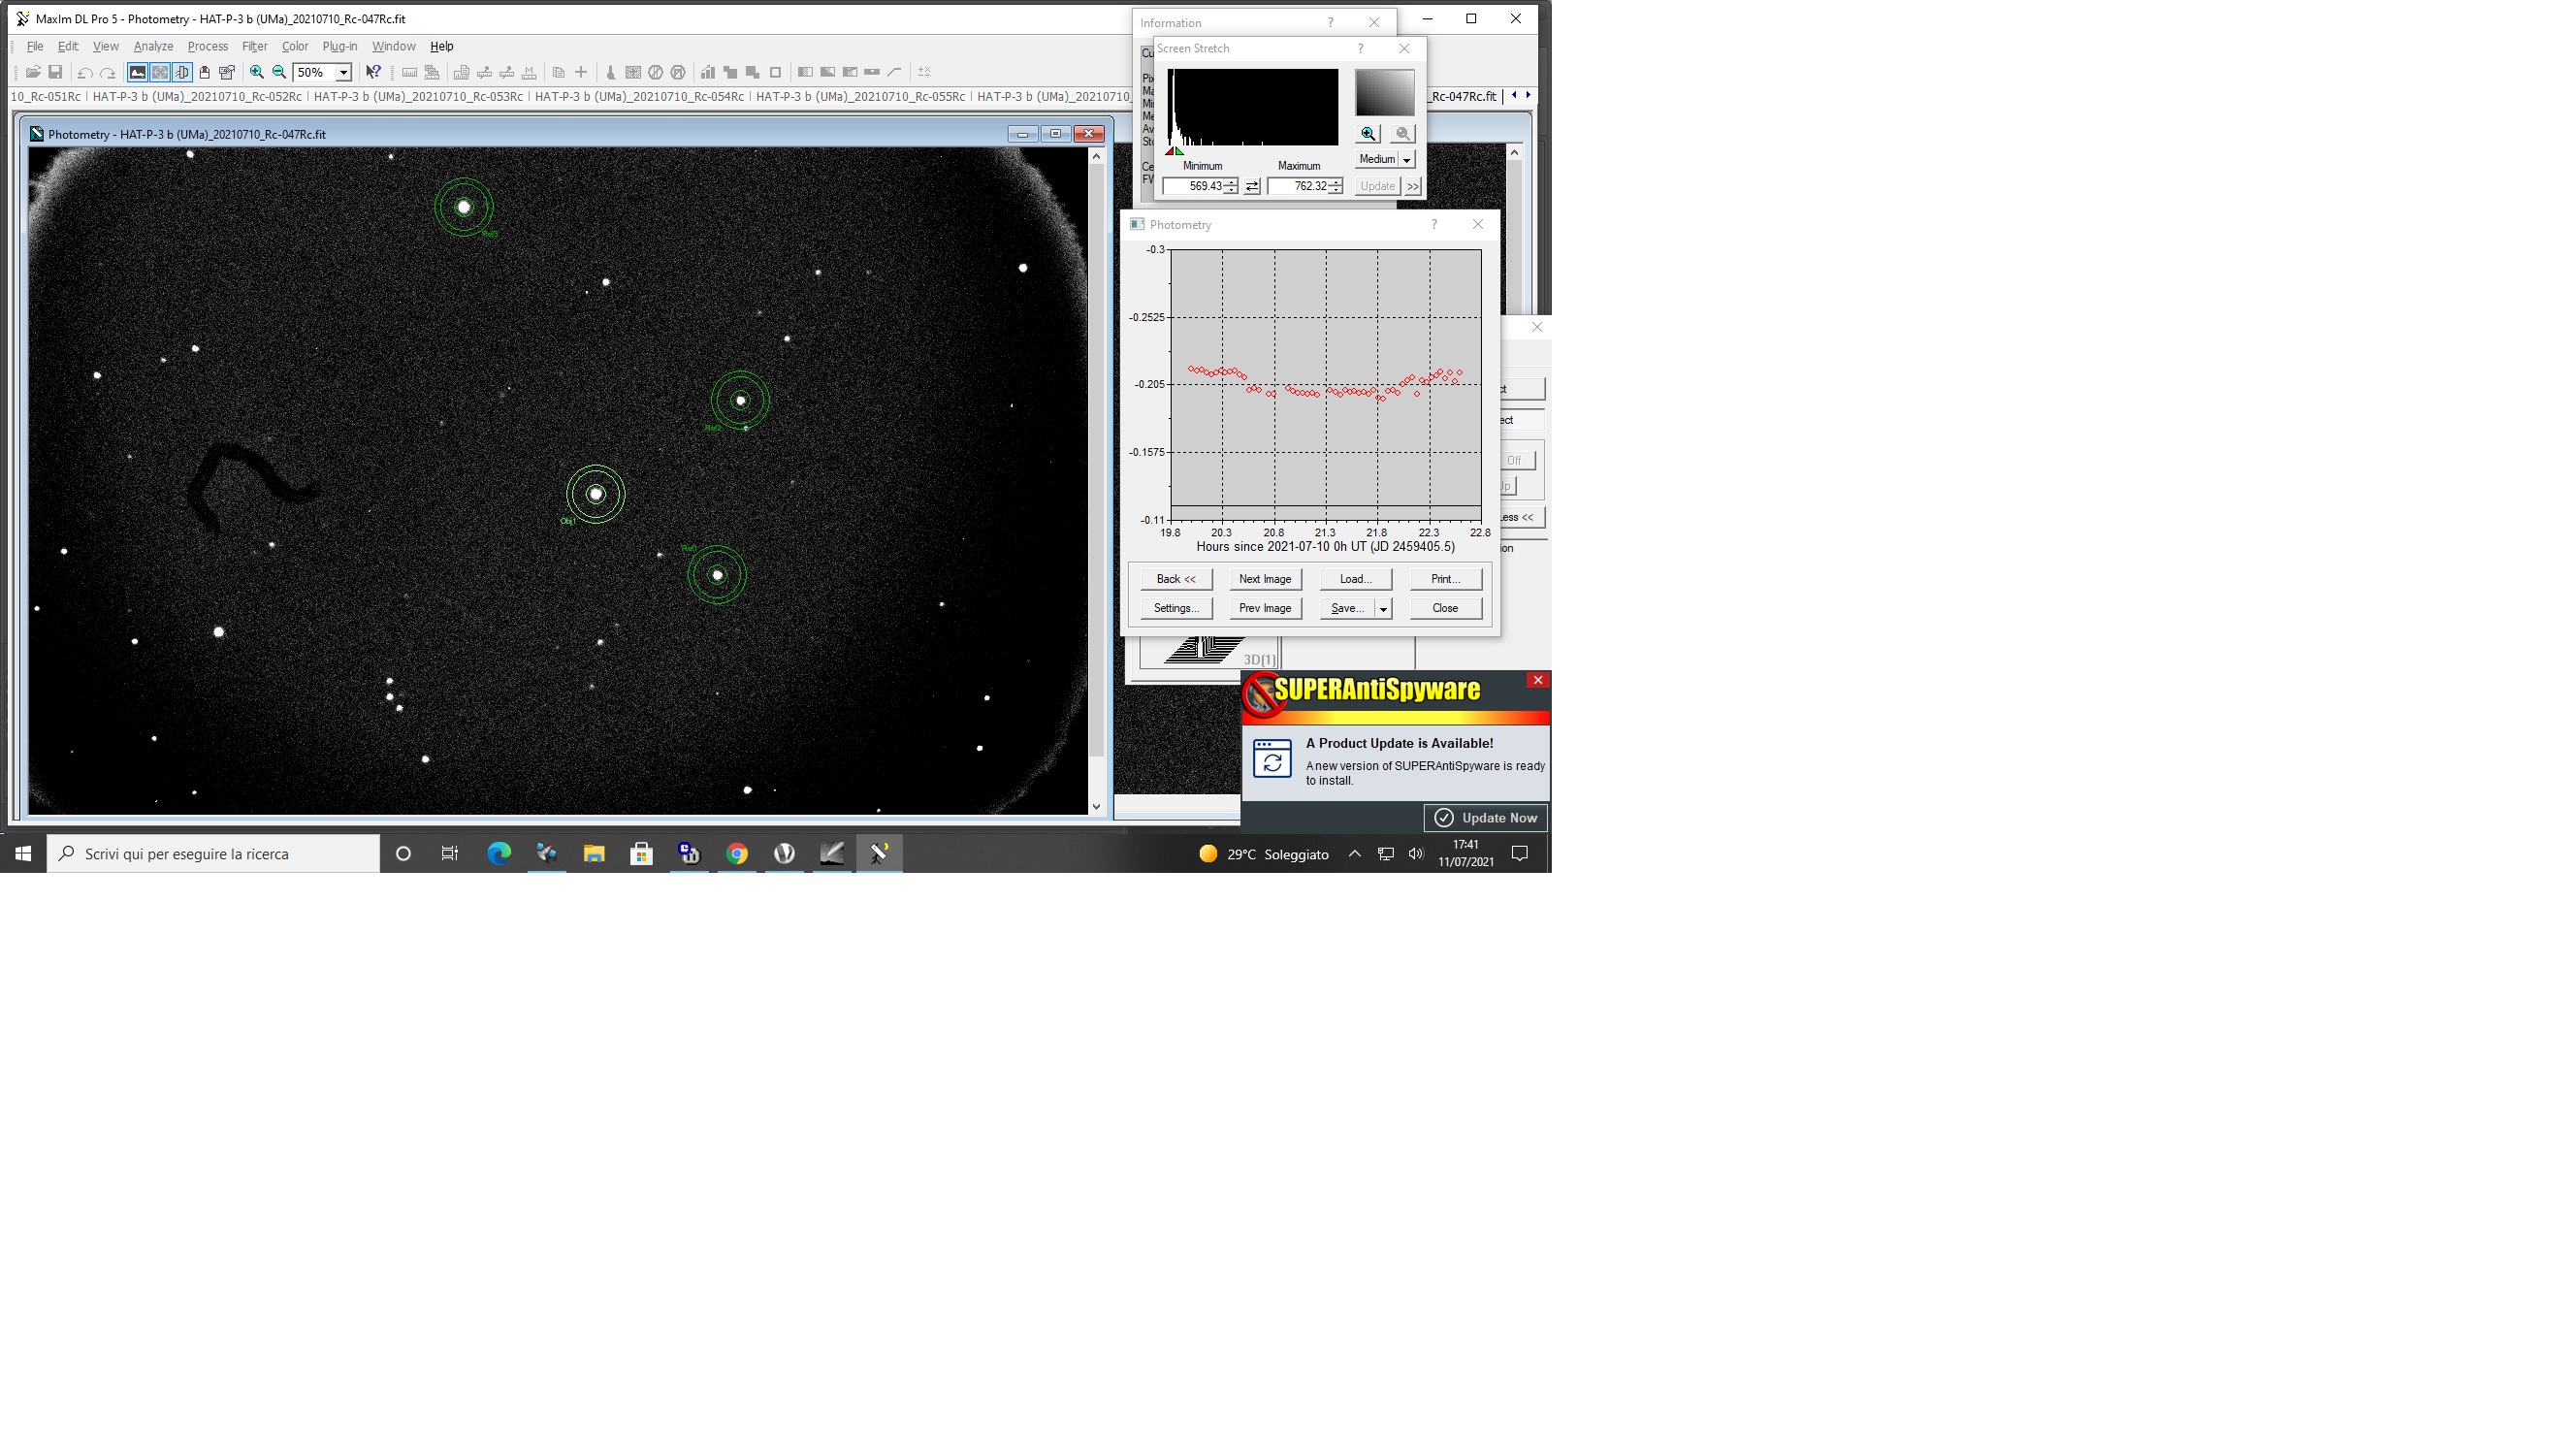The height and width of the screenshot is (1449, 2576).
Task: Open the 50% zoom level dropdown
Action: (x=343, y=72)
